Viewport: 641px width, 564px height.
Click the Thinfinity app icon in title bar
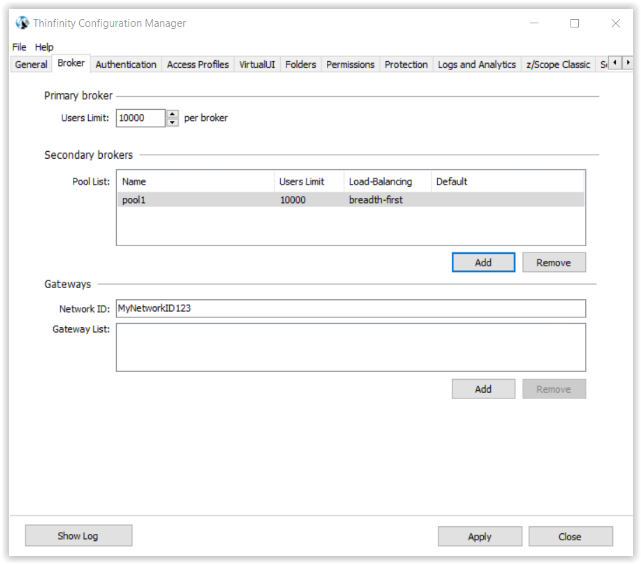coord(22,23)
